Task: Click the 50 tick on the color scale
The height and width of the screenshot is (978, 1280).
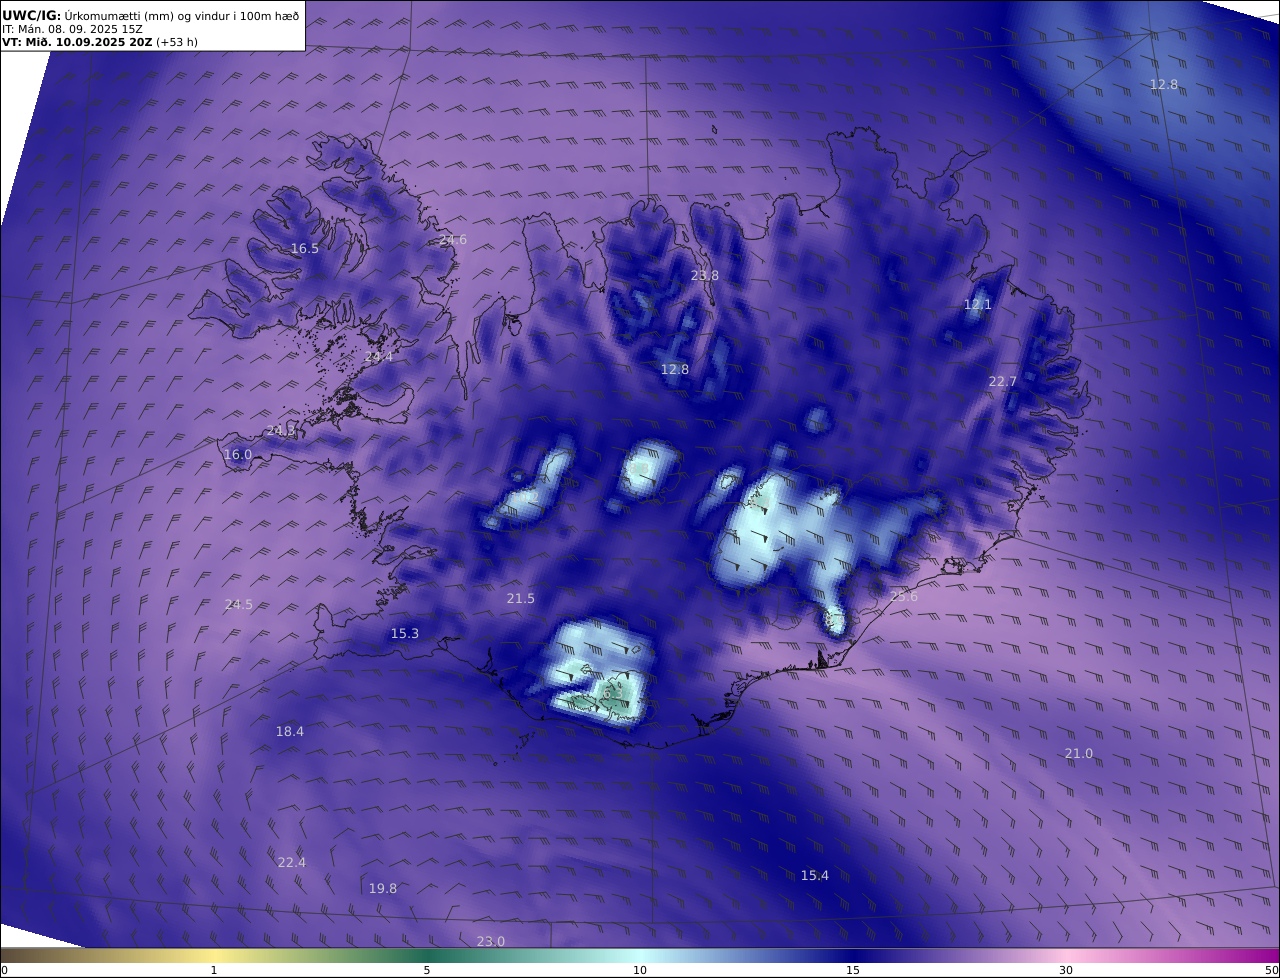Action: click(1272, 970)
